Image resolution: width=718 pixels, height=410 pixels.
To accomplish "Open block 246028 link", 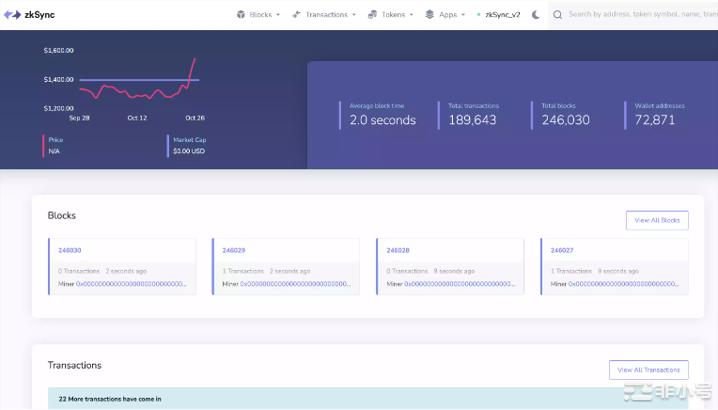I will [x=398, y=250].
